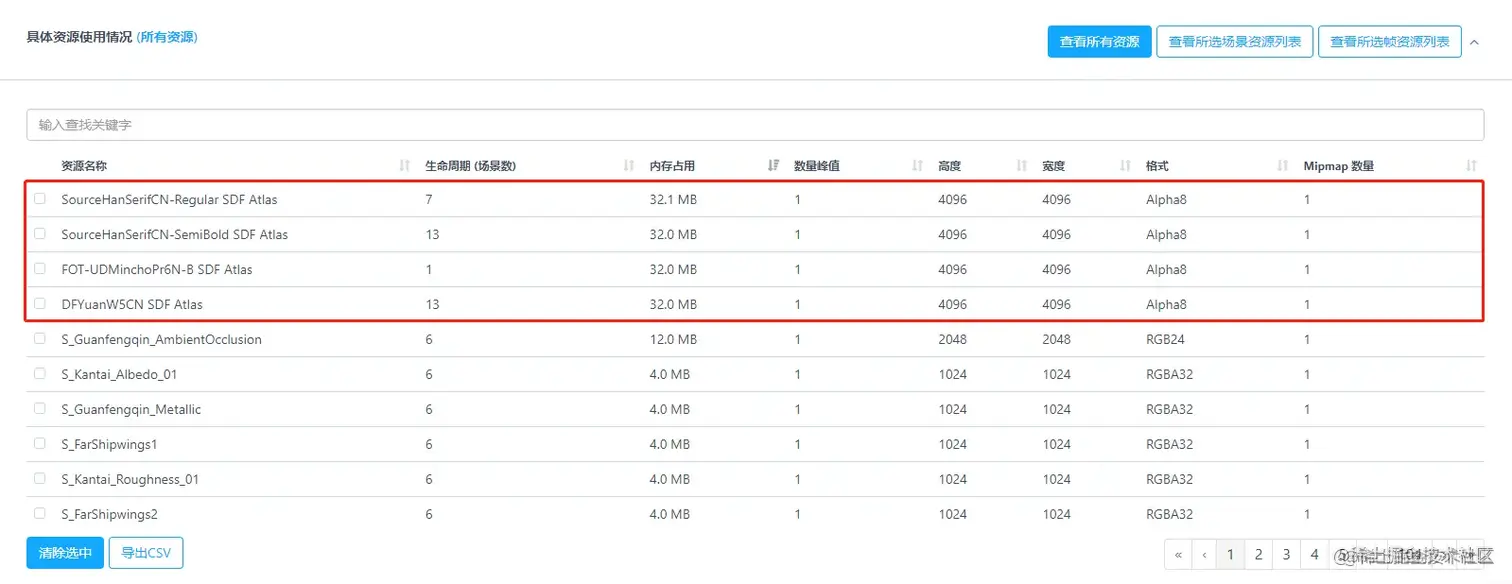This screenshot has width=1512, height=584.
Task: Select the S_Guanfengqin_Metallic resource name
Action: click(131, 410)
